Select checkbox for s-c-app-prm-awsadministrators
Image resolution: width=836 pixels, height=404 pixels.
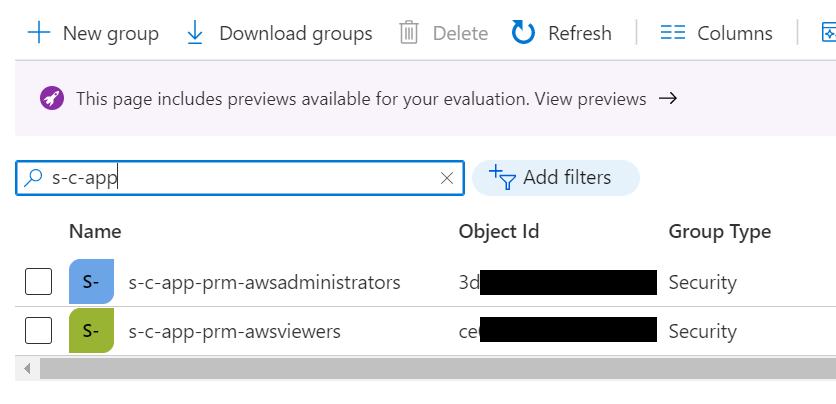[38, 283]
